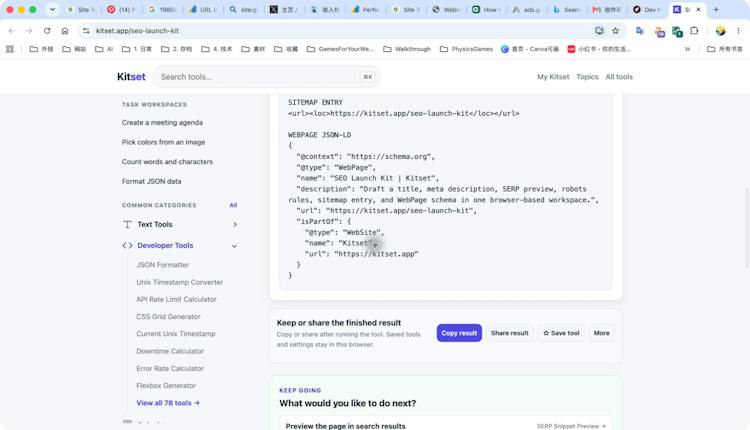The width and height of the screenshot is (750, 430).
Task: Open View all 78 tools link
Action: [x=168, y=403]
